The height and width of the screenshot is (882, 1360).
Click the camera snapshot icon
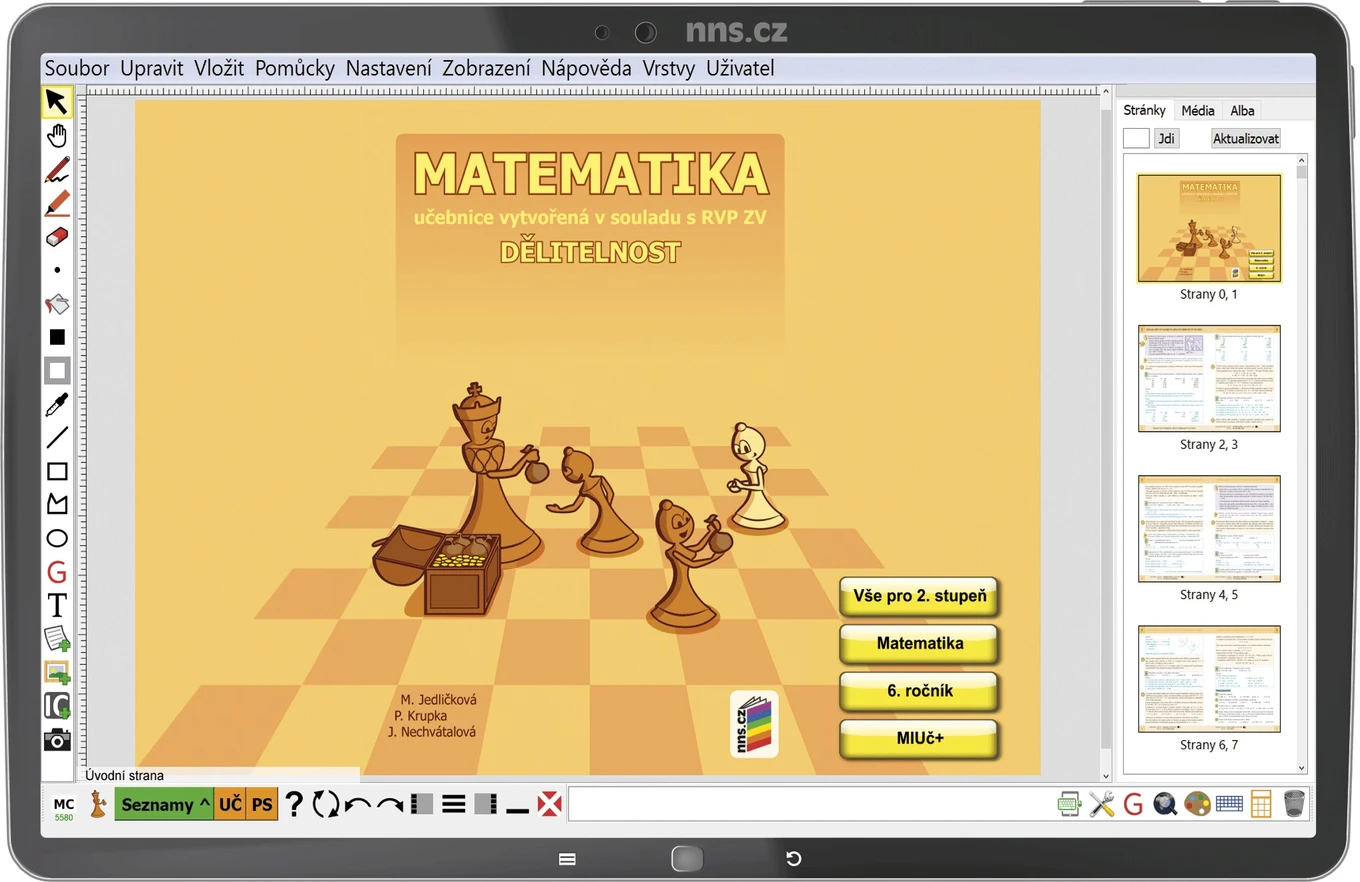point(57,740)
